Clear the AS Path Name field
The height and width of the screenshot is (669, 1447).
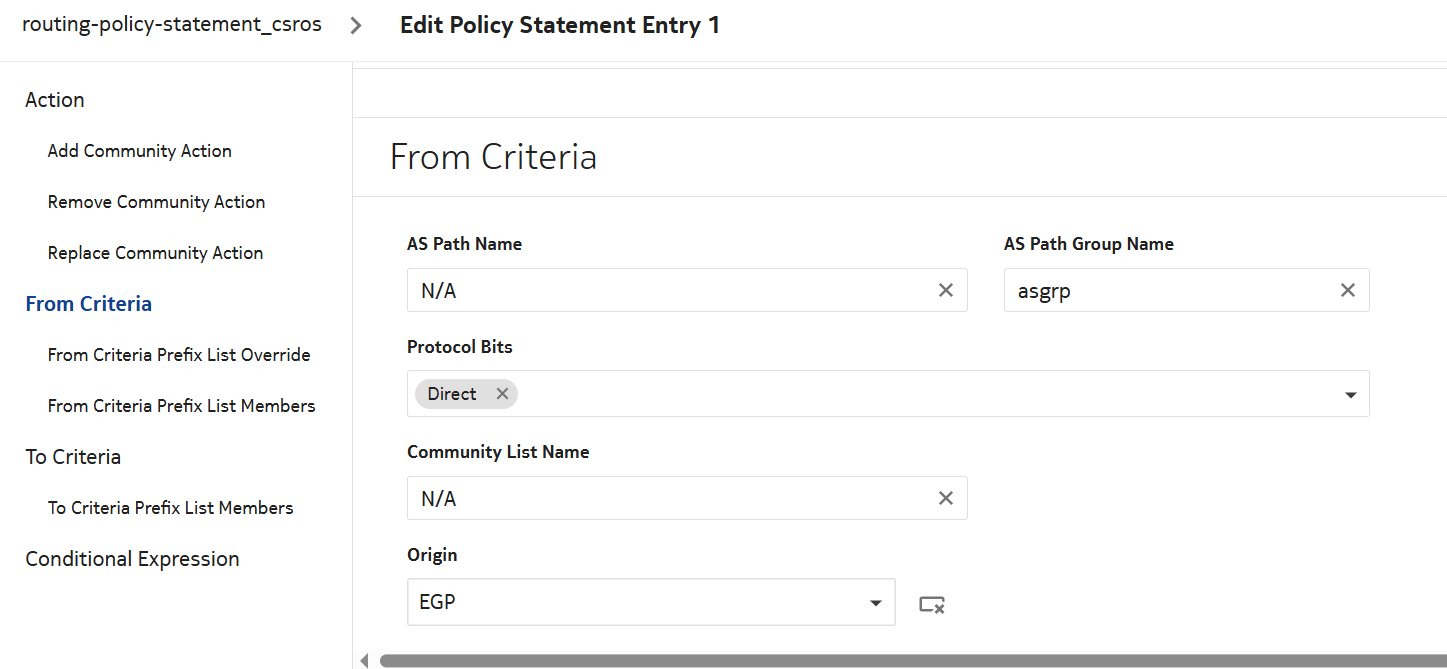point(945,291)
